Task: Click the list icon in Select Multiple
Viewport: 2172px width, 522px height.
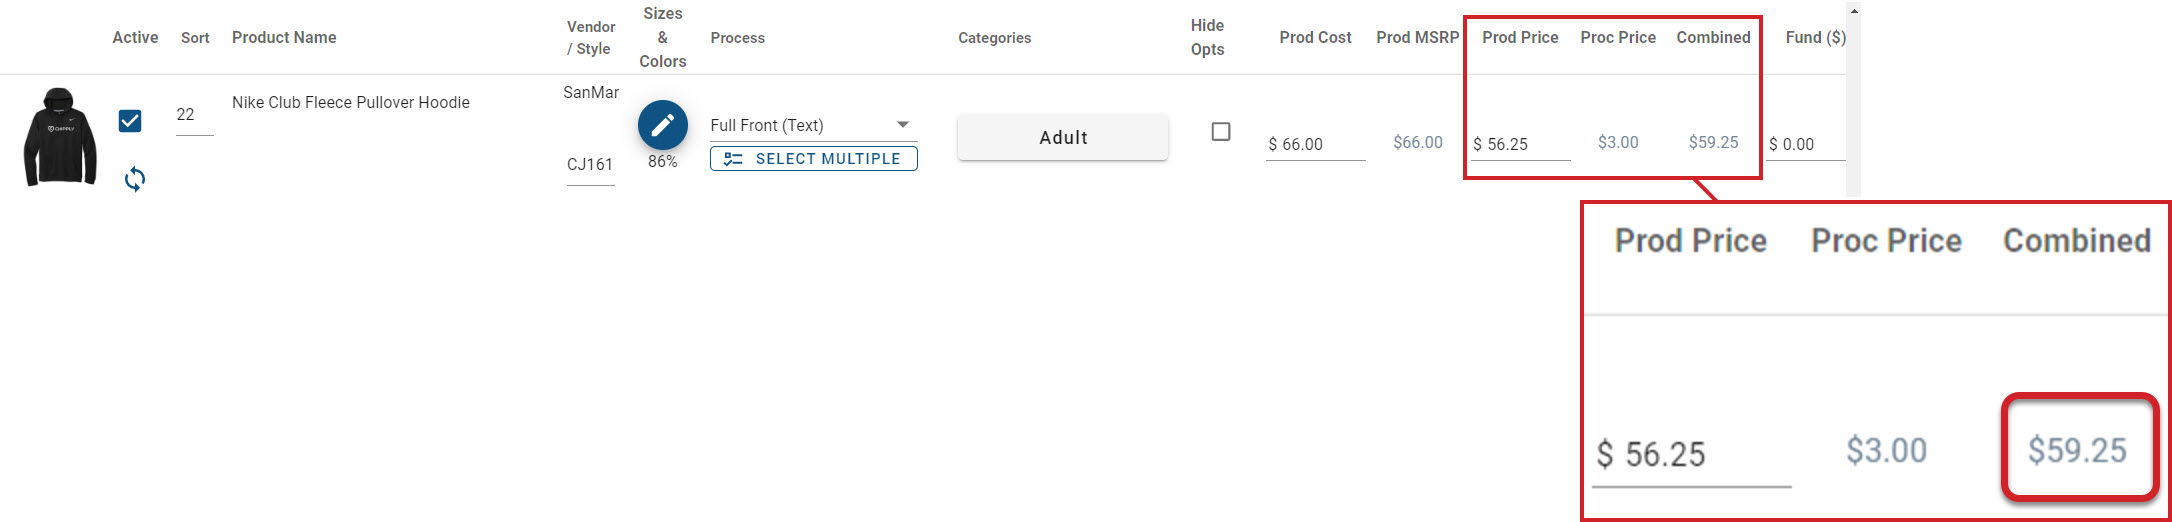Action: point(733,159)
